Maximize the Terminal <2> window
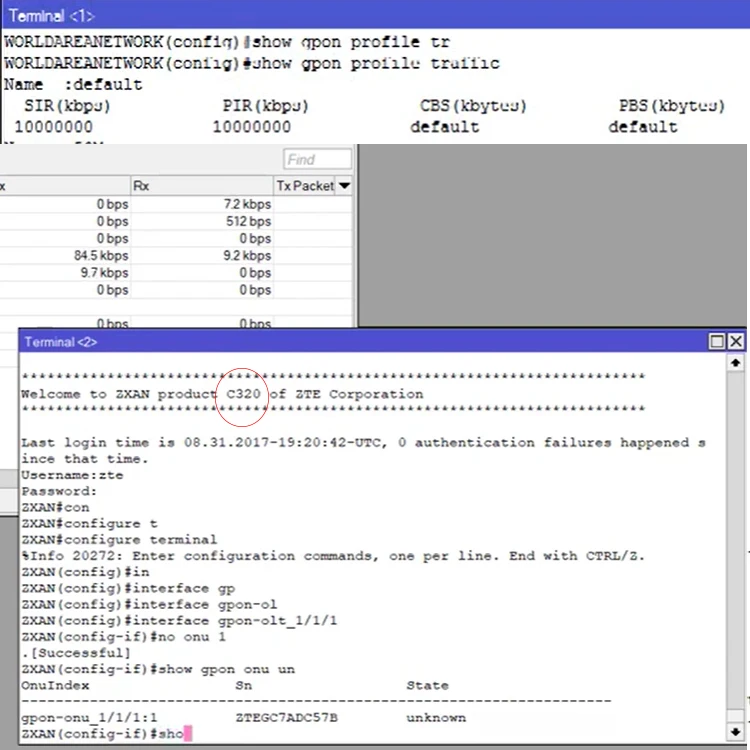The image size is (750, 750). click(x=716, y=342)
